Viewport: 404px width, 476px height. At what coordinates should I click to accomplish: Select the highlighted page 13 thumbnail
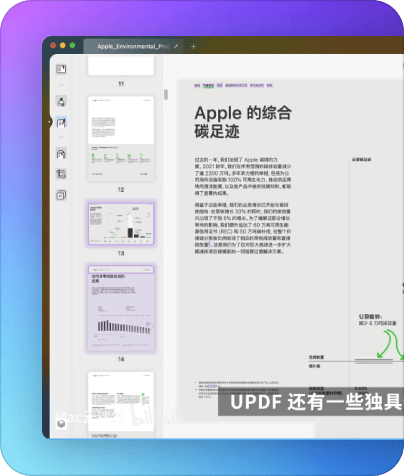pyautogui.click(x=121, y=224)
